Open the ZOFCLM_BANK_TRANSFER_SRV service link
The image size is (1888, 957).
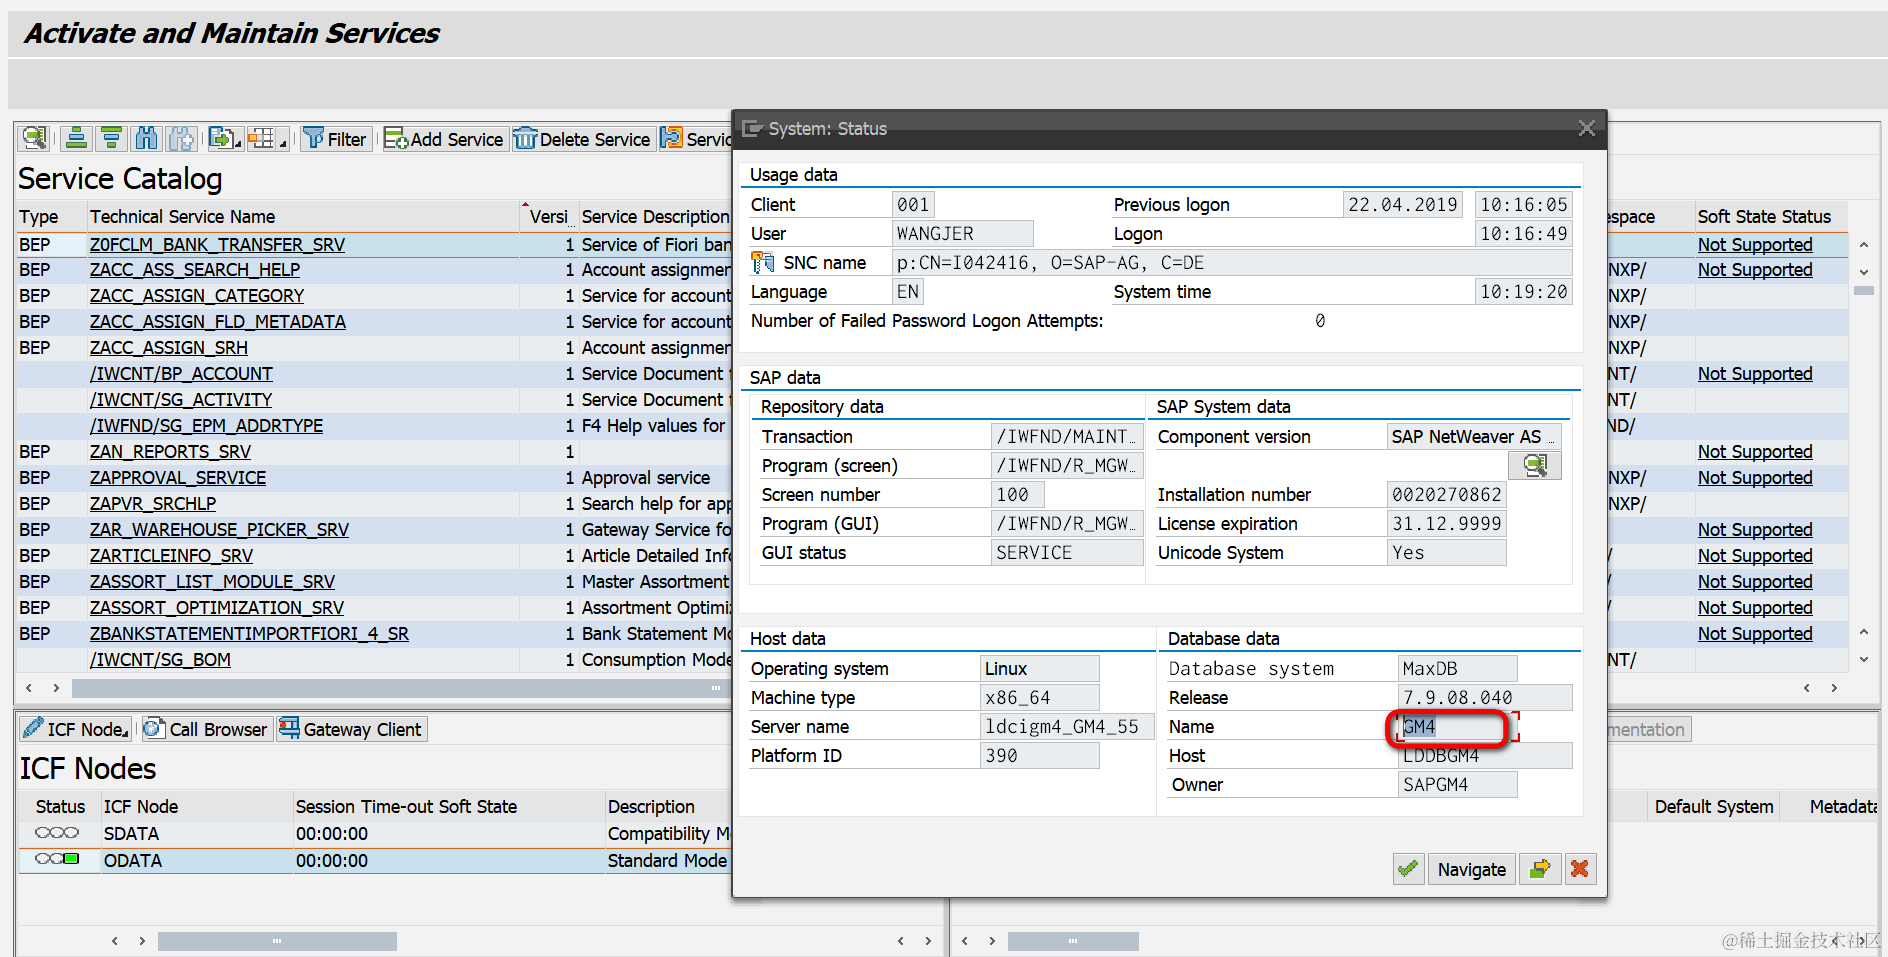217,245
